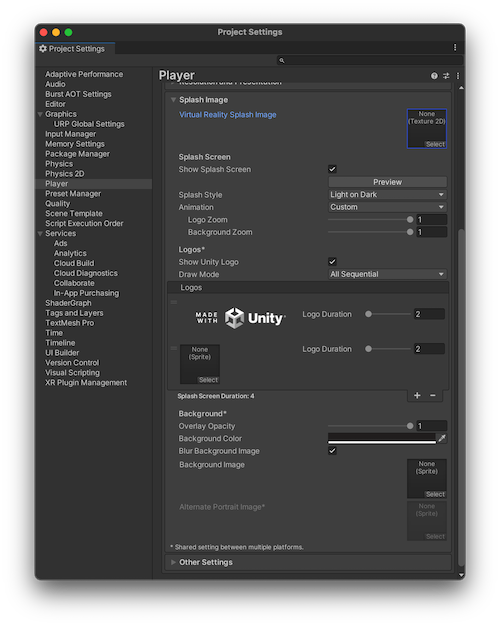The image size is (500, 626).
Task: Toggle Blur Background Image checkbox
Action: tap(332, 451)
